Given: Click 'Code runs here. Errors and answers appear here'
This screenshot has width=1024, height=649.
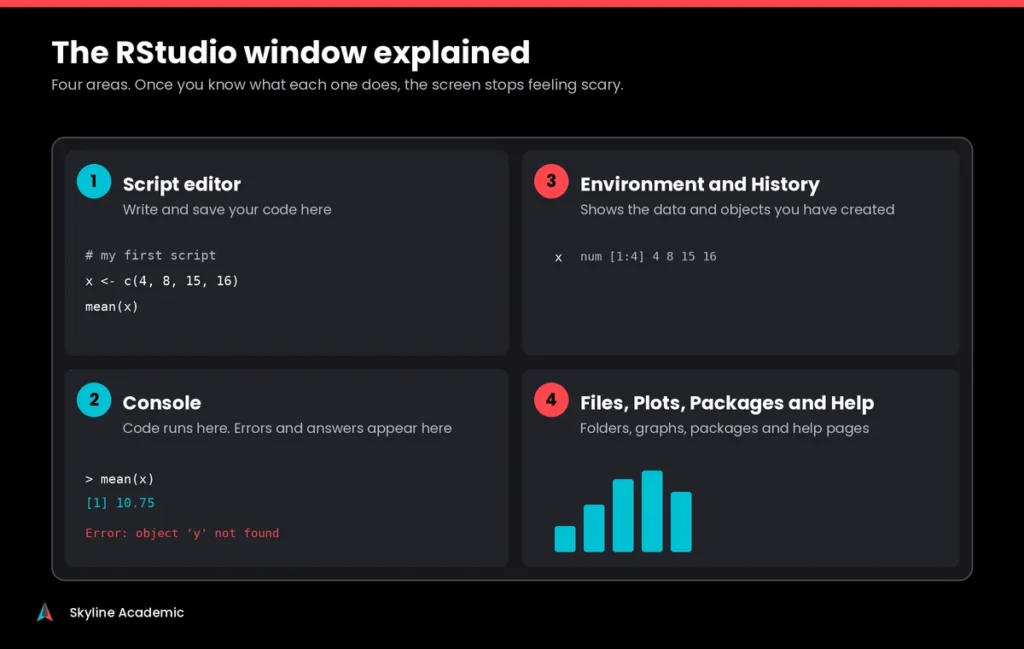Looking at the screenshot, I should (287, 428).
